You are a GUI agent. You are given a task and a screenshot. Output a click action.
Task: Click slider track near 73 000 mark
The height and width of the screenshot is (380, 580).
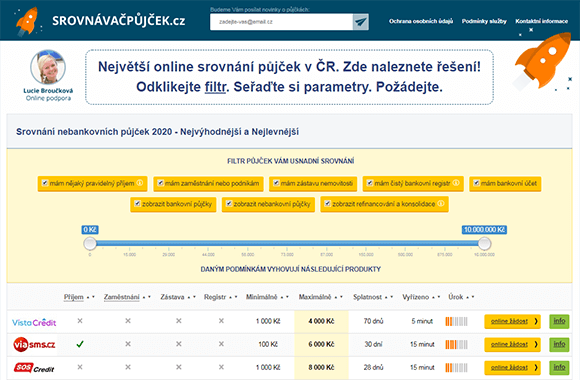pos(287,243)
